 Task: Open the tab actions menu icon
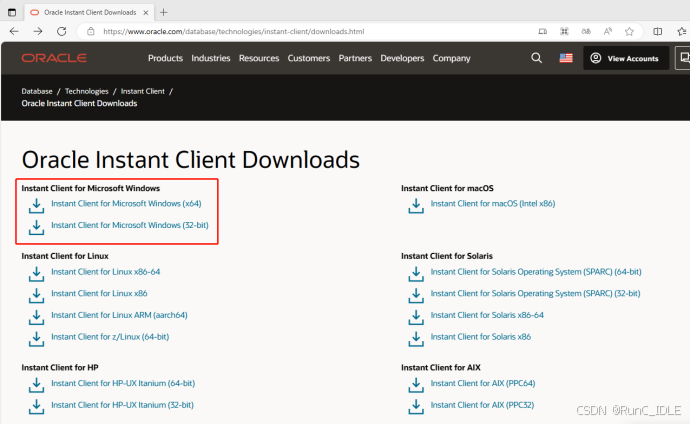point(12,12)
